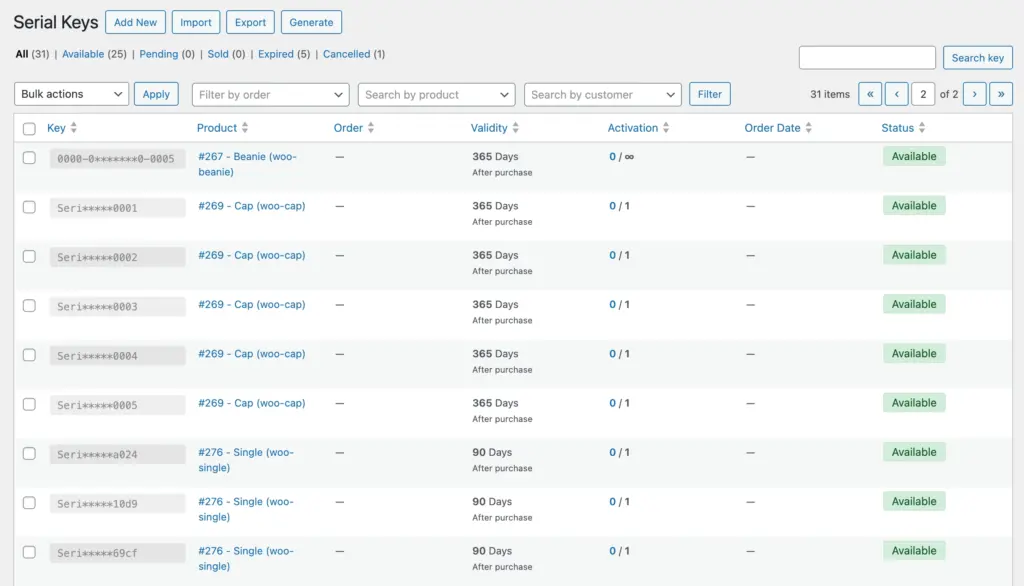Toggle the select-all checkbox in header
Screen dimensions: 1024x586
pos(29,128)
